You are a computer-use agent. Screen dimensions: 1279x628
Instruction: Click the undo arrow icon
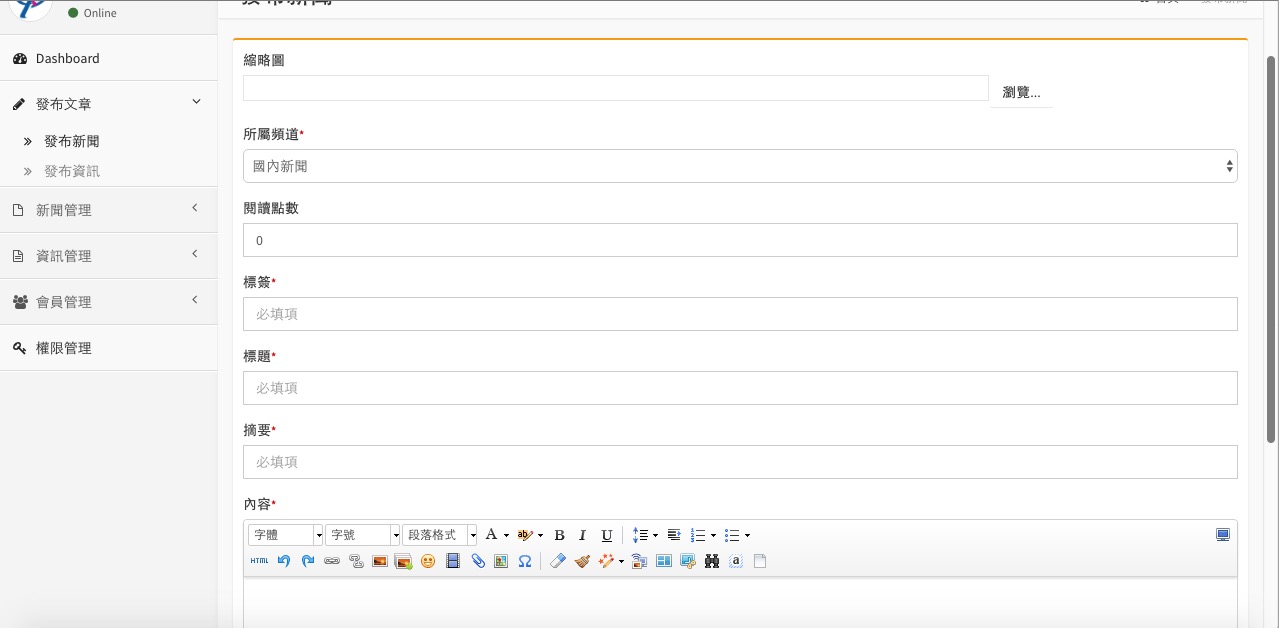coord(284,562)
